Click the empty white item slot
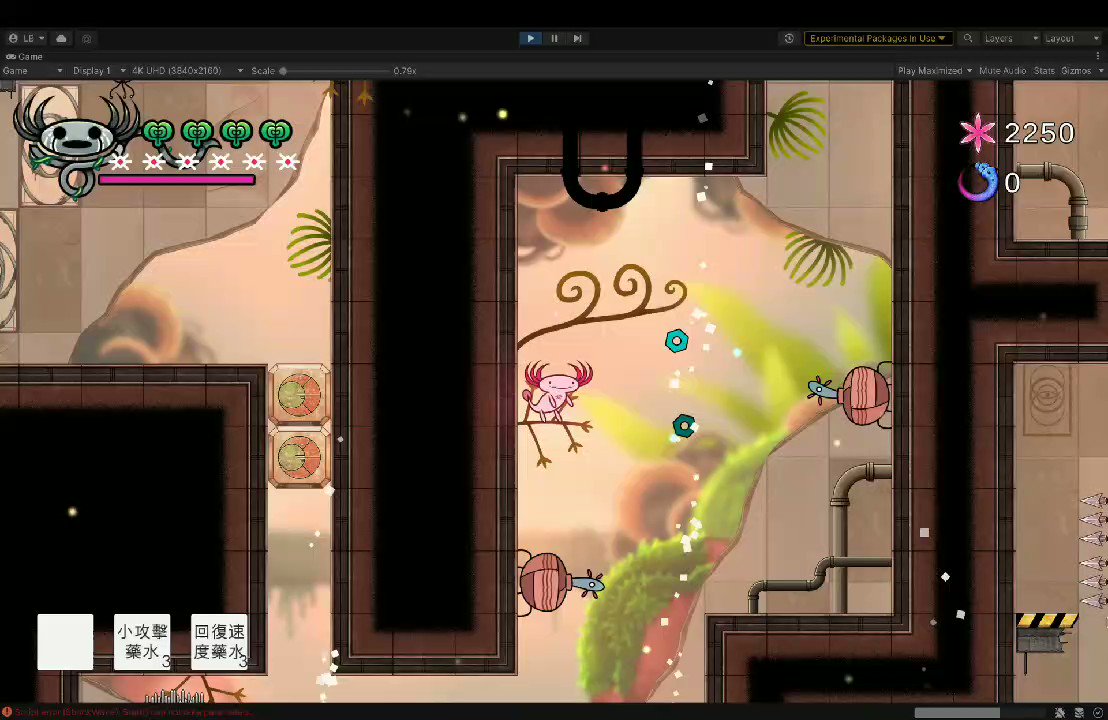The width and height of the screenshot is (1108, 720). [65, 642]
